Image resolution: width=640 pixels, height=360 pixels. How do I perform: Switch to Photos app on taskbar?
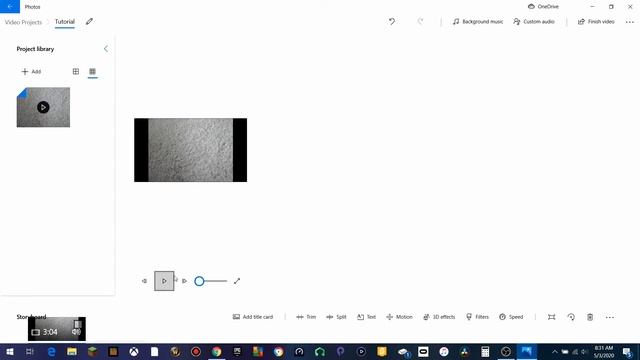[x=527, y=352]
